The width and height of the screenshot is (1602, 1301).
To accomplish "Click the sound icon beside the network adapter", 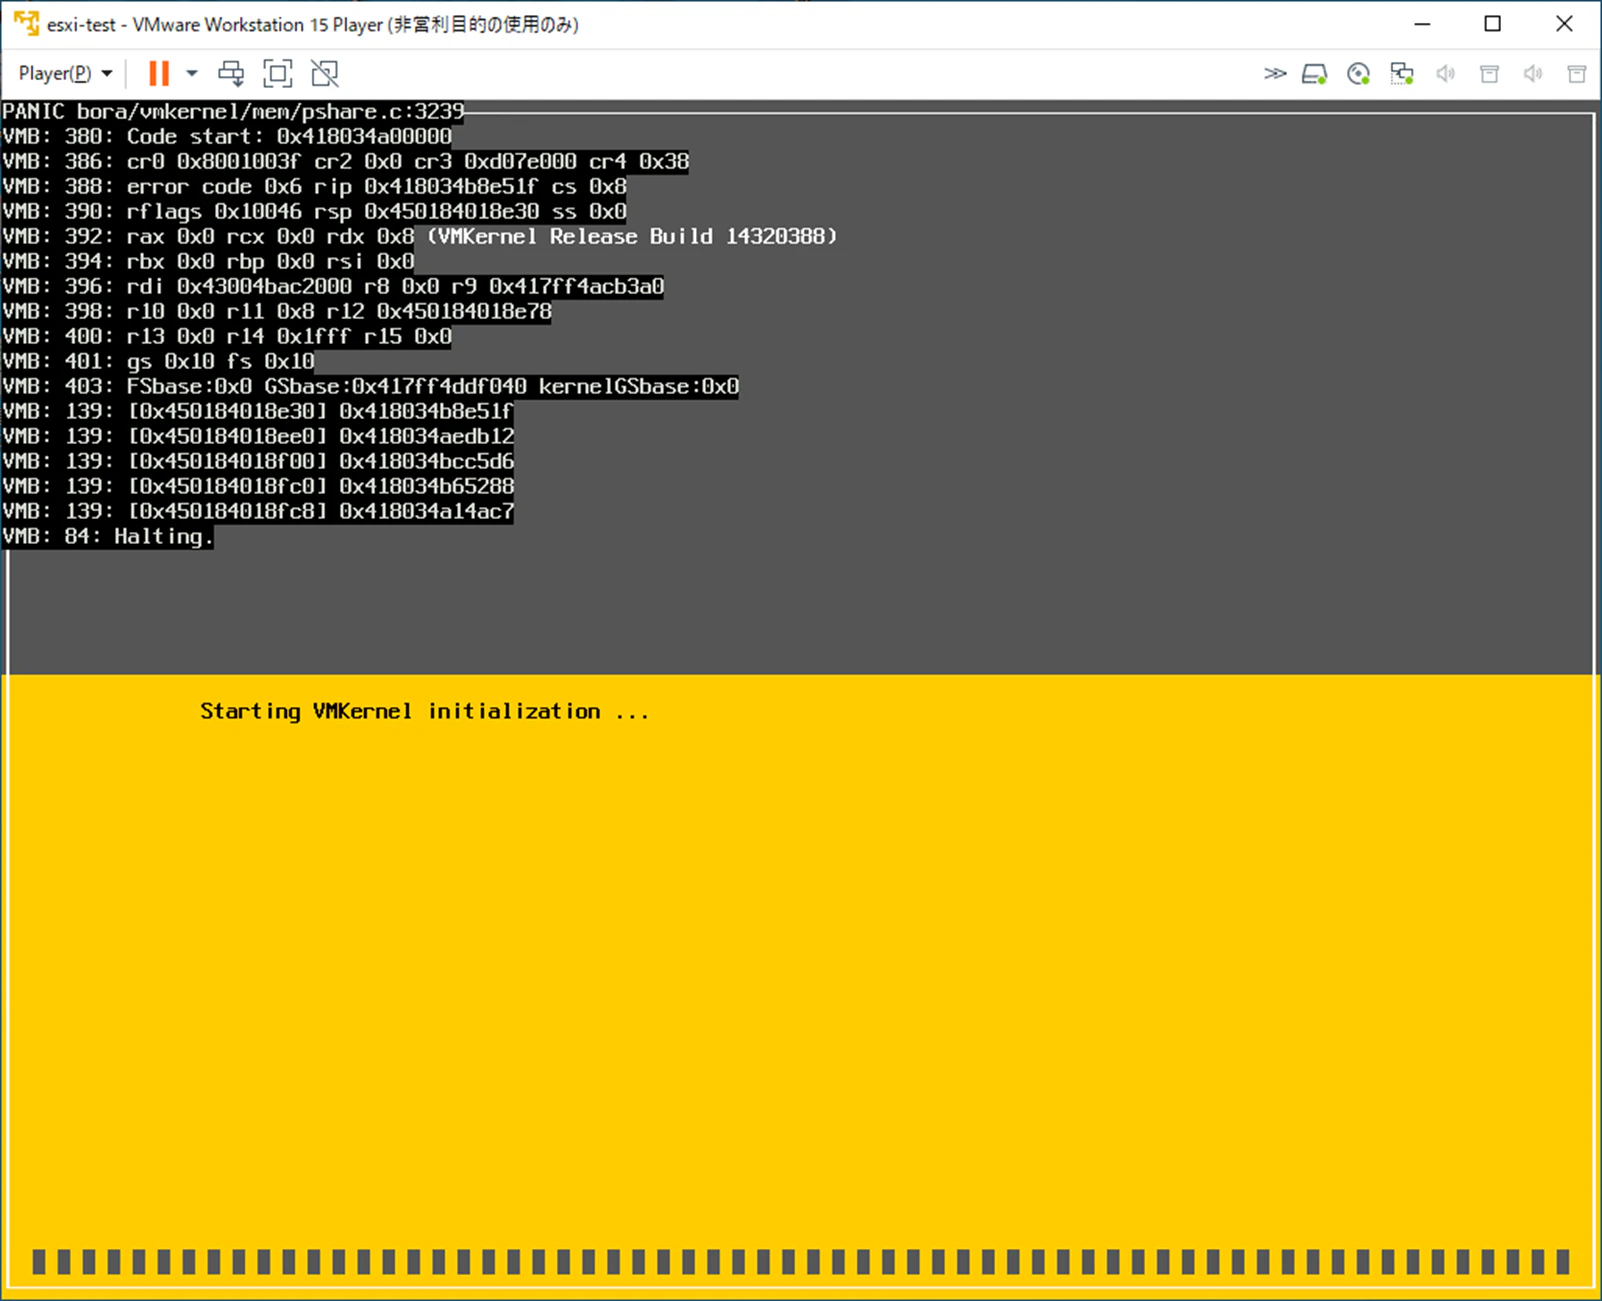I will (x=1446, y=74).
